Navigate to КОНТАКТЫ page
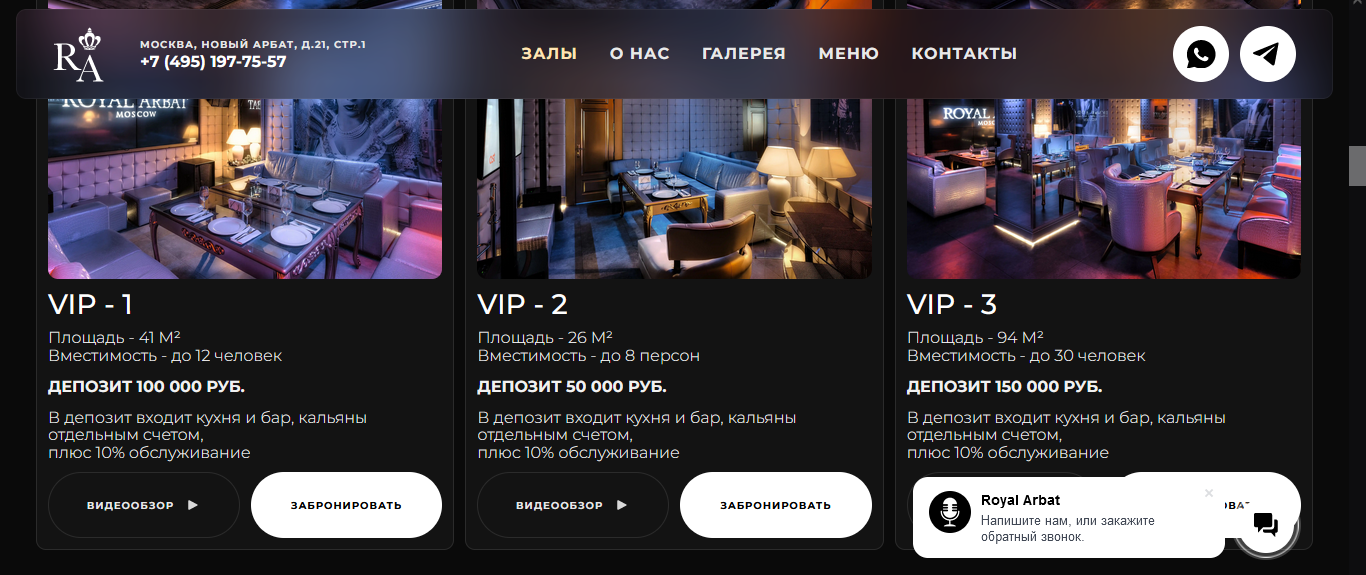 click(x=964, y=54)
